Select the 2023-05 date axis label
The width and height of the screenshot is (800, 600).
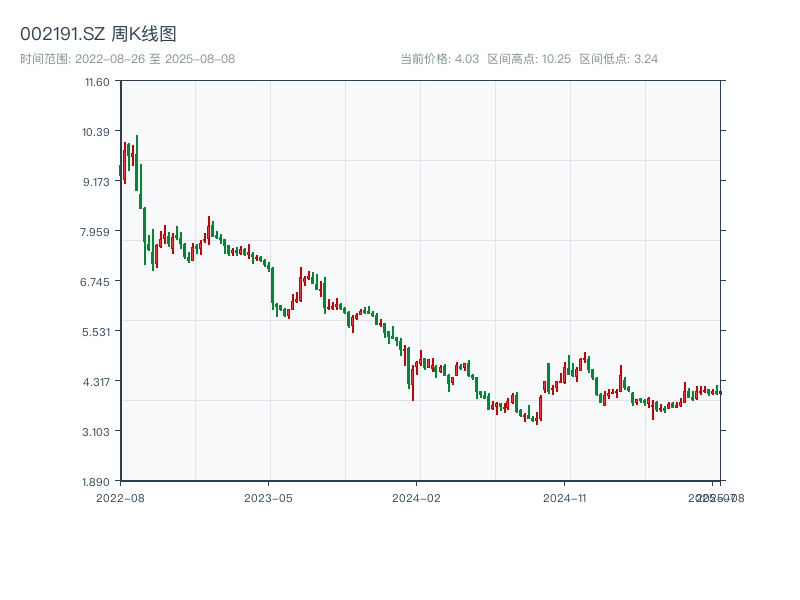click(268, 497)
